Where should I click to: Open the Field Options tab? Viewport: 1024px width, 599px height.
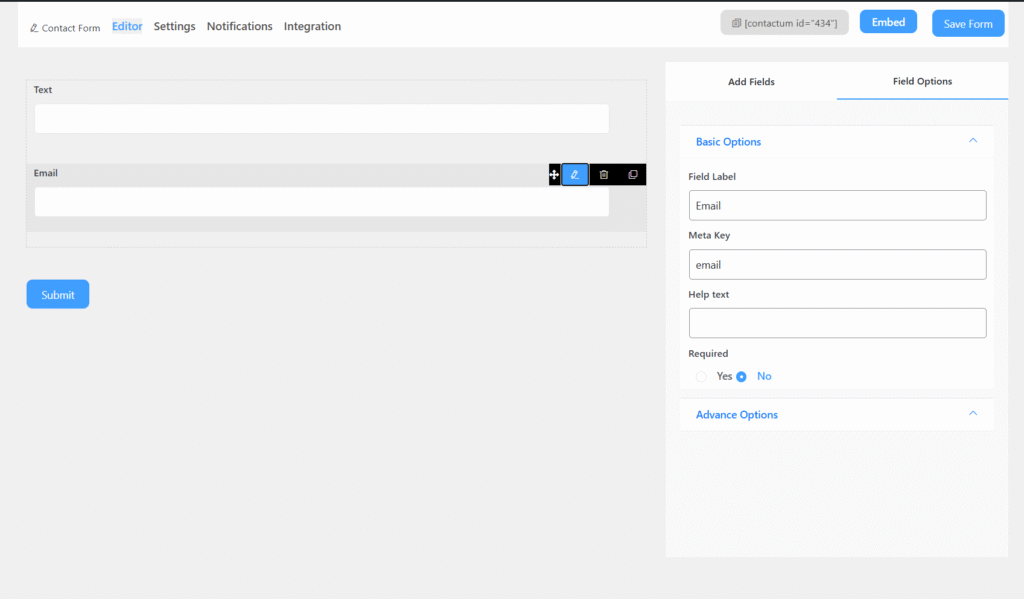tap(922, 82)
